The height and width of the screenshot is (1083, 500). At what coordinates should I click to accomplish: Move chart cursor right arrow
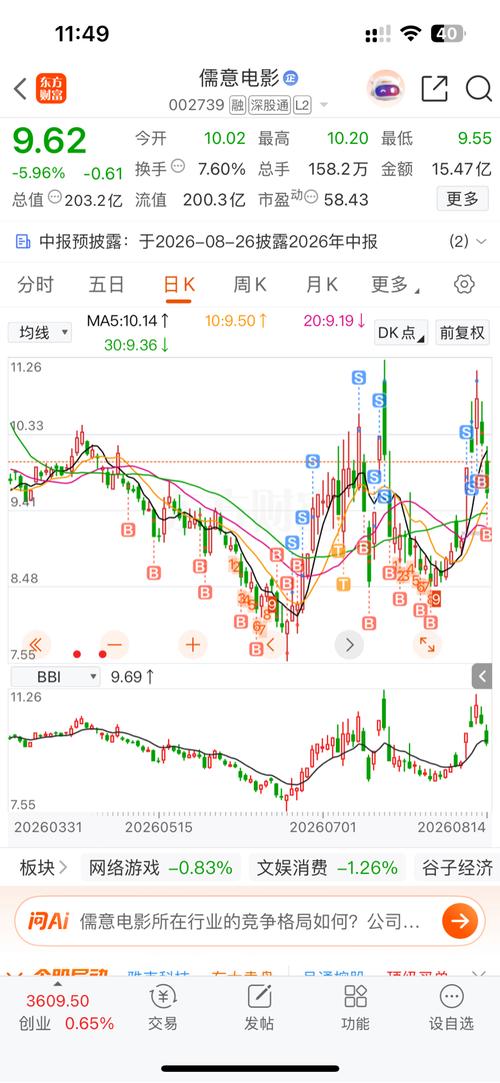pyautogui.click(x=349, y=645)
